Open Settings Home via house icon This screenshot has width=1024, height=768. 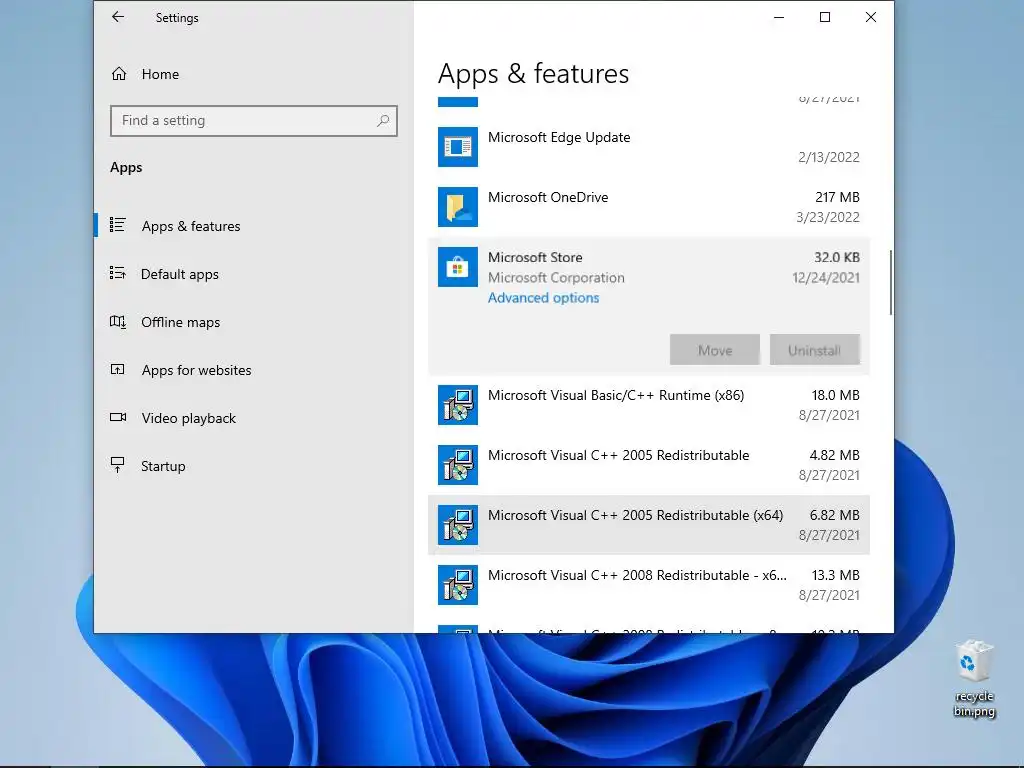pos(119,74)
